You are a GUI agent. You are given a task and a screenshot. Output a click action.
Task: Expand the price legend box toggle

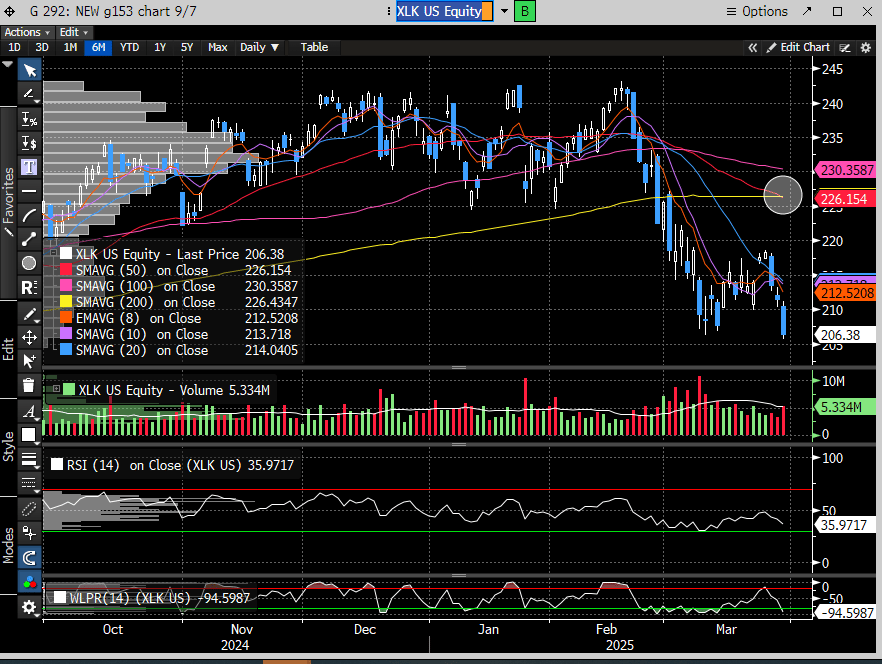pyautogui.click(x=53, y=253)
